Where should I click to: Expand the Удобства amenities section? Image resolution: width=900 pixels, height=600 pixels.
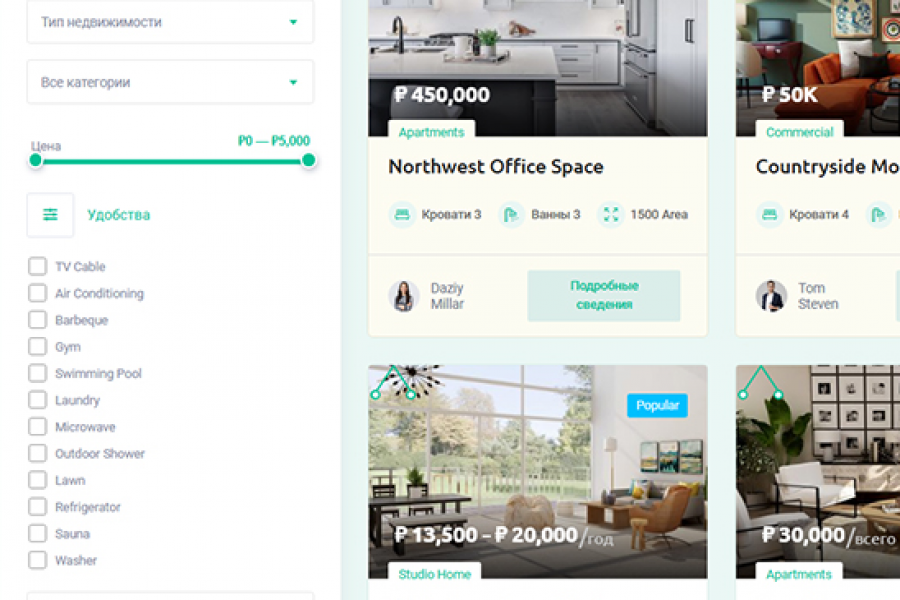pos(118,215)
